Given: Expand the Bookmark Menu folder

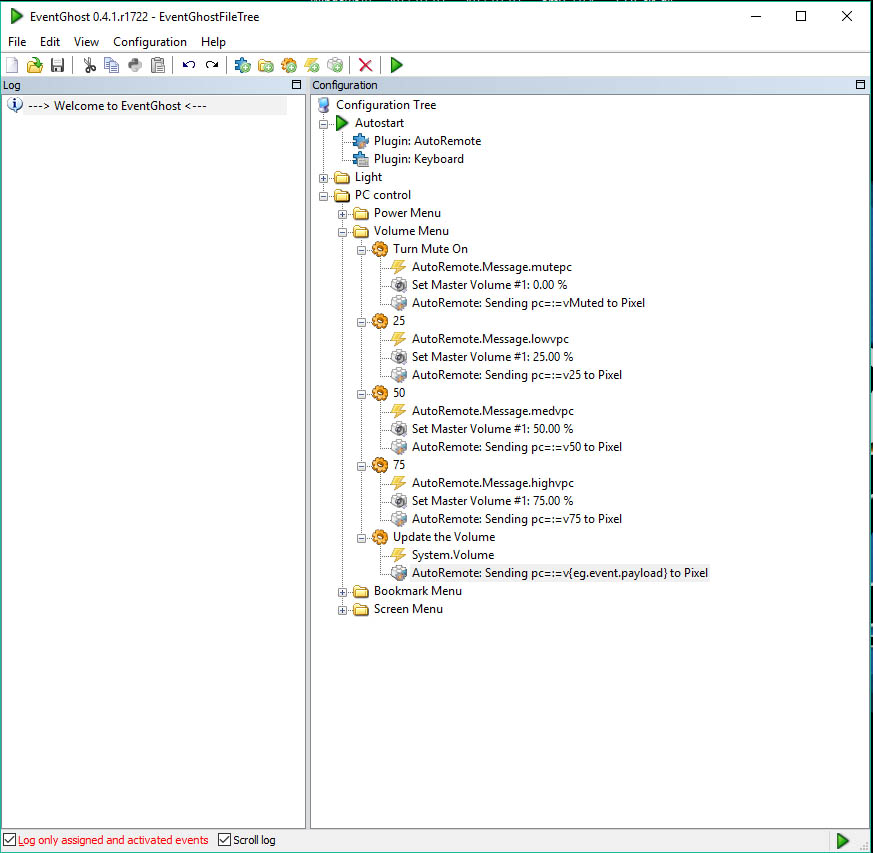Looking at the screenshot, I should tap(342, 592).
